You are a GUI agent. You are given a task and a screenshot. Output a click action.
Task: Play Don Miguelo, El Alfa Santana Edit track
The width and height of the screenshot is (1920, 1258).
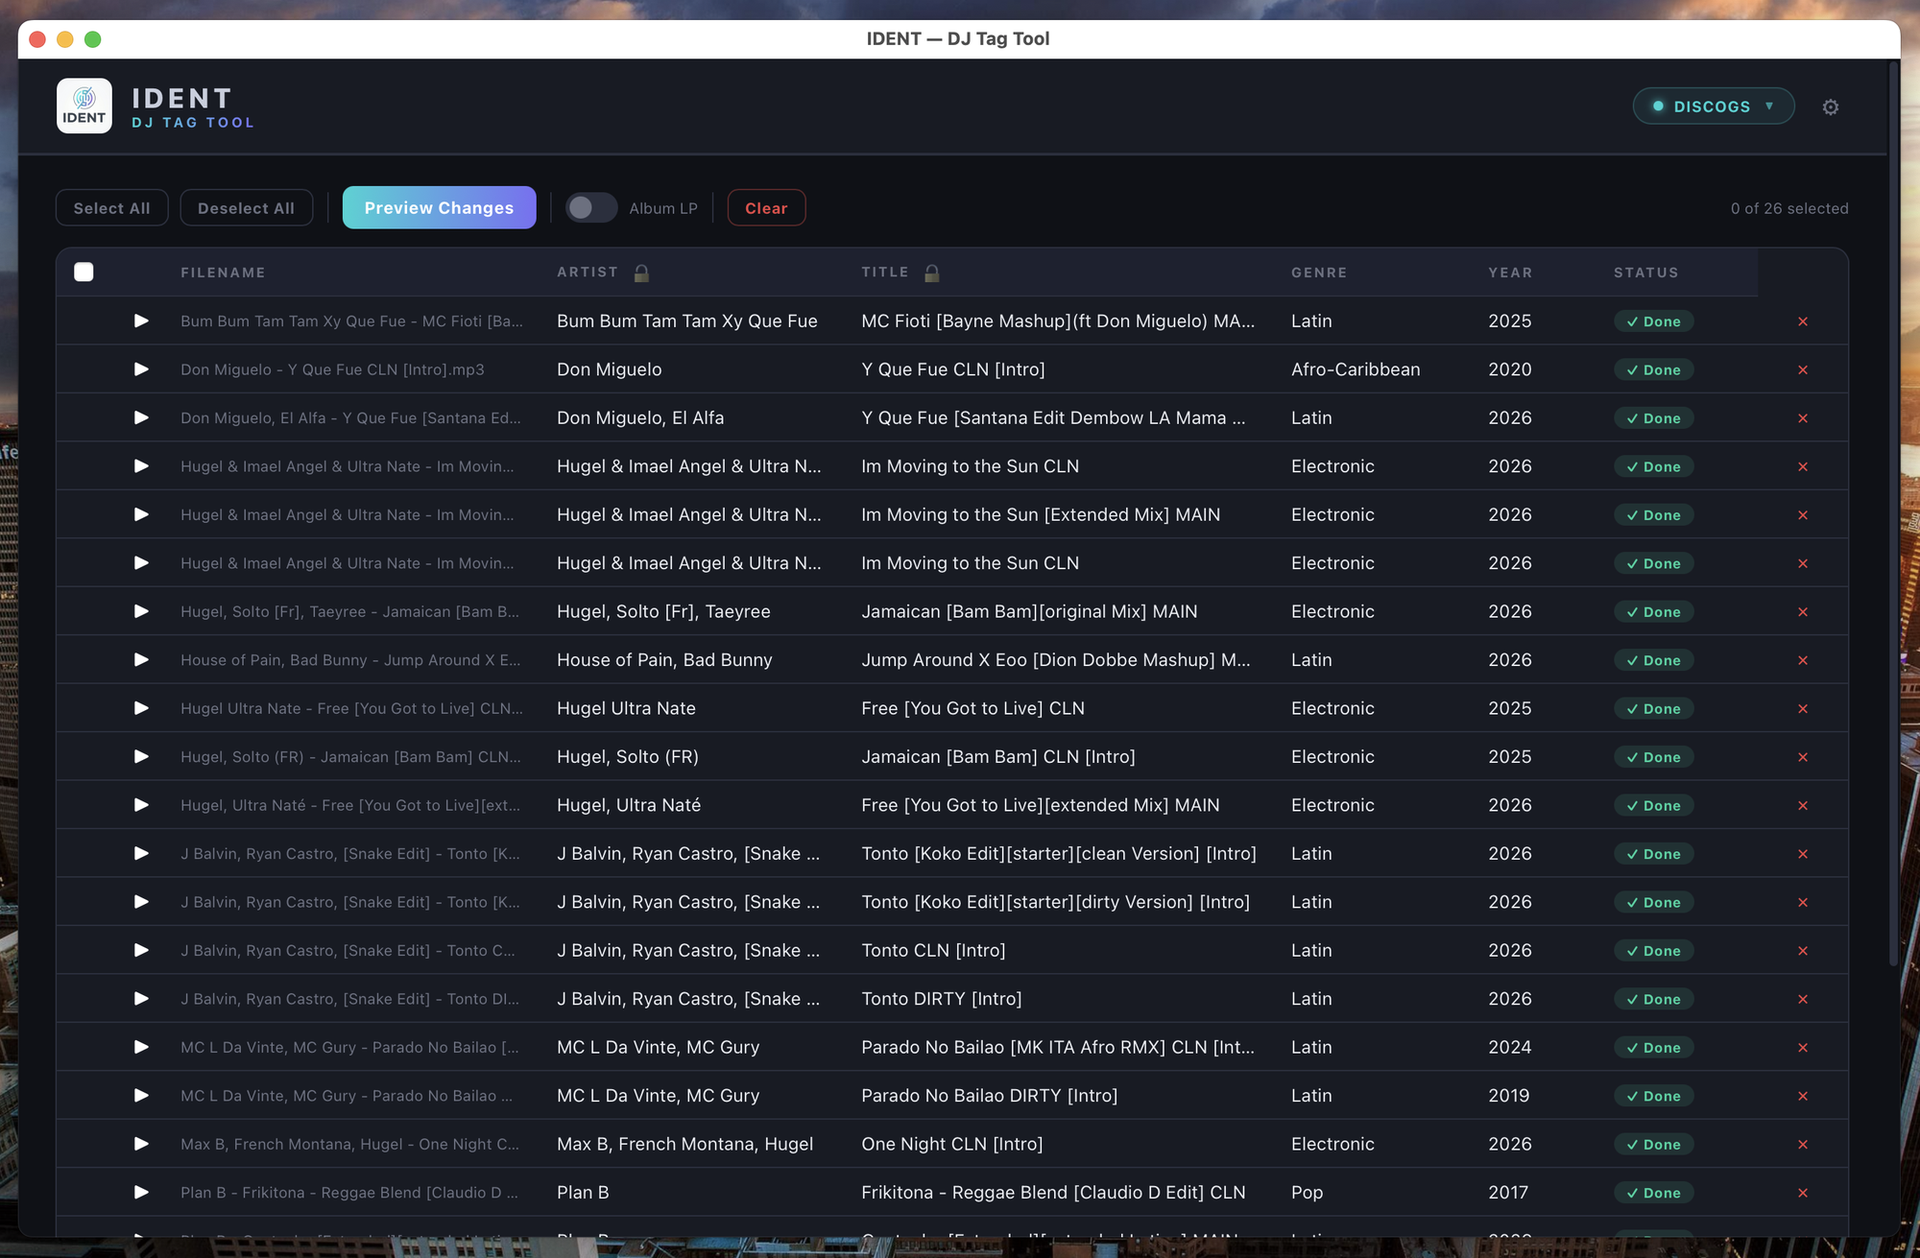point(141,418)
